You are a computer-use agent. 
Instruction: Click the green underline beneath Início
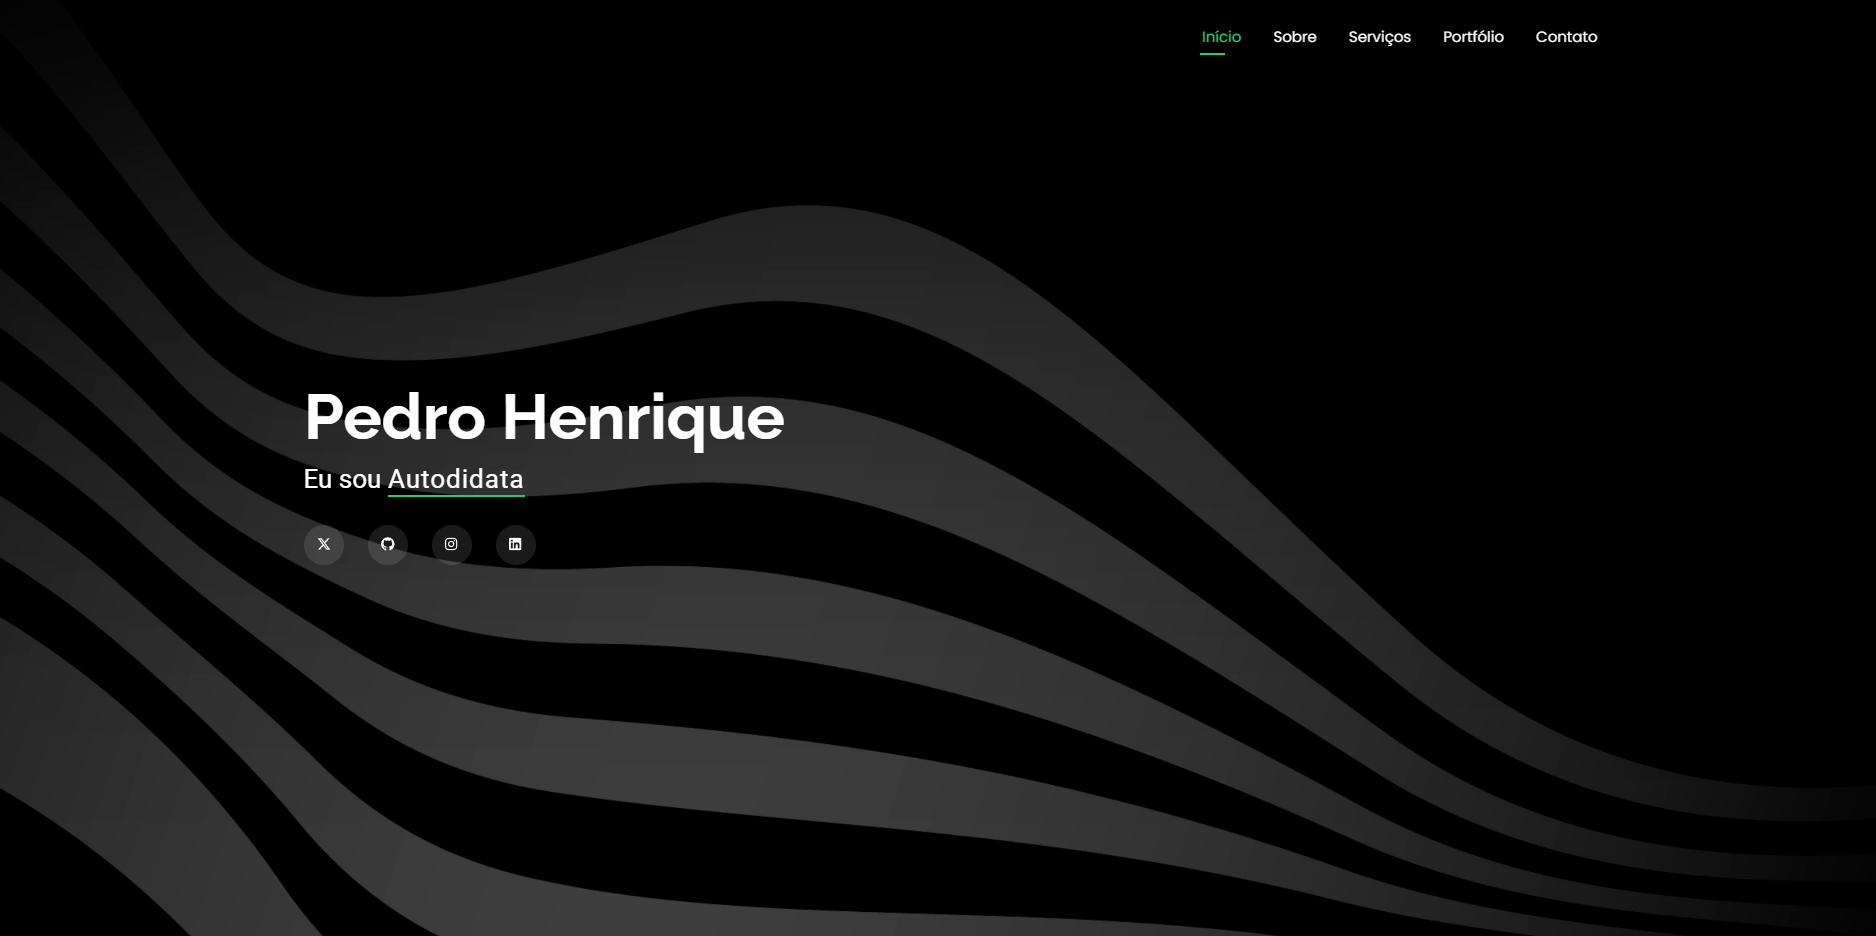(1212, 54)
